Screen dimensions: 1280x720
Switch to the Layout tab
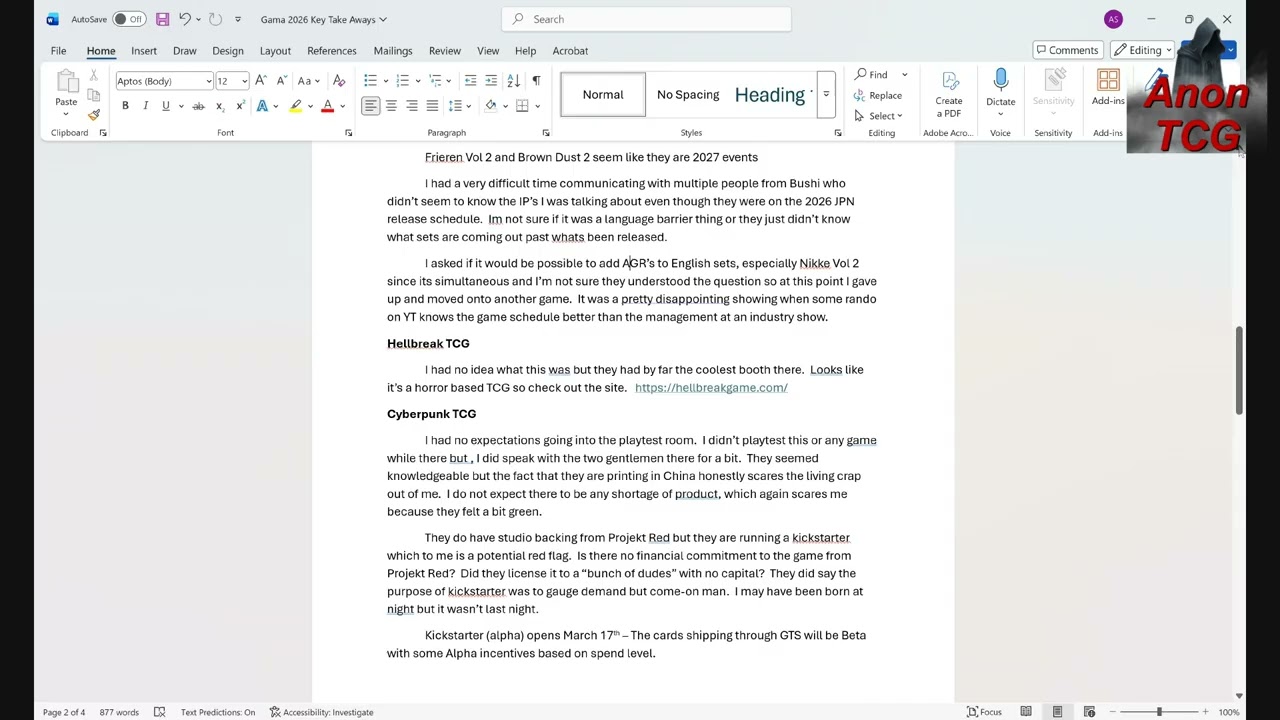pyautogui.click(x=275, y=51)
